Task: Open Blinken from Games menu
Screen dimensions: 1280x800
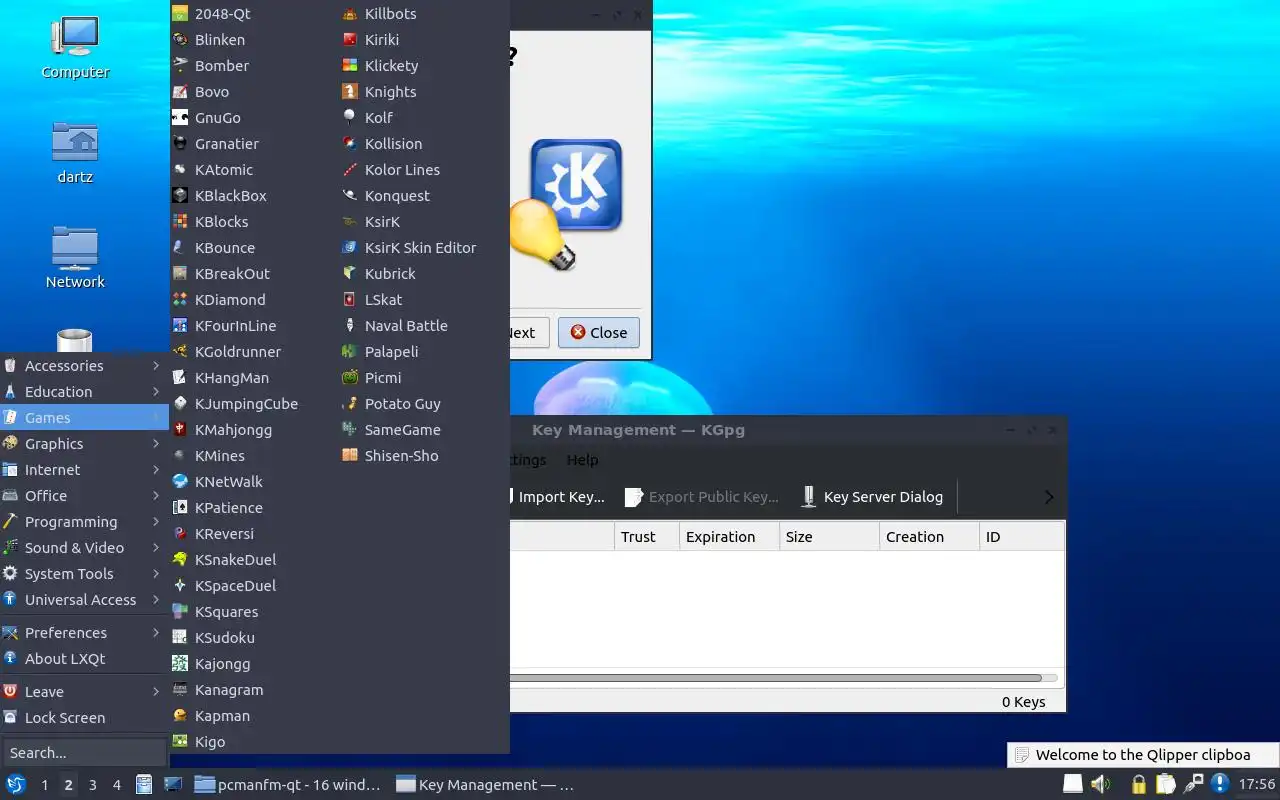Action: pos(255,40)
